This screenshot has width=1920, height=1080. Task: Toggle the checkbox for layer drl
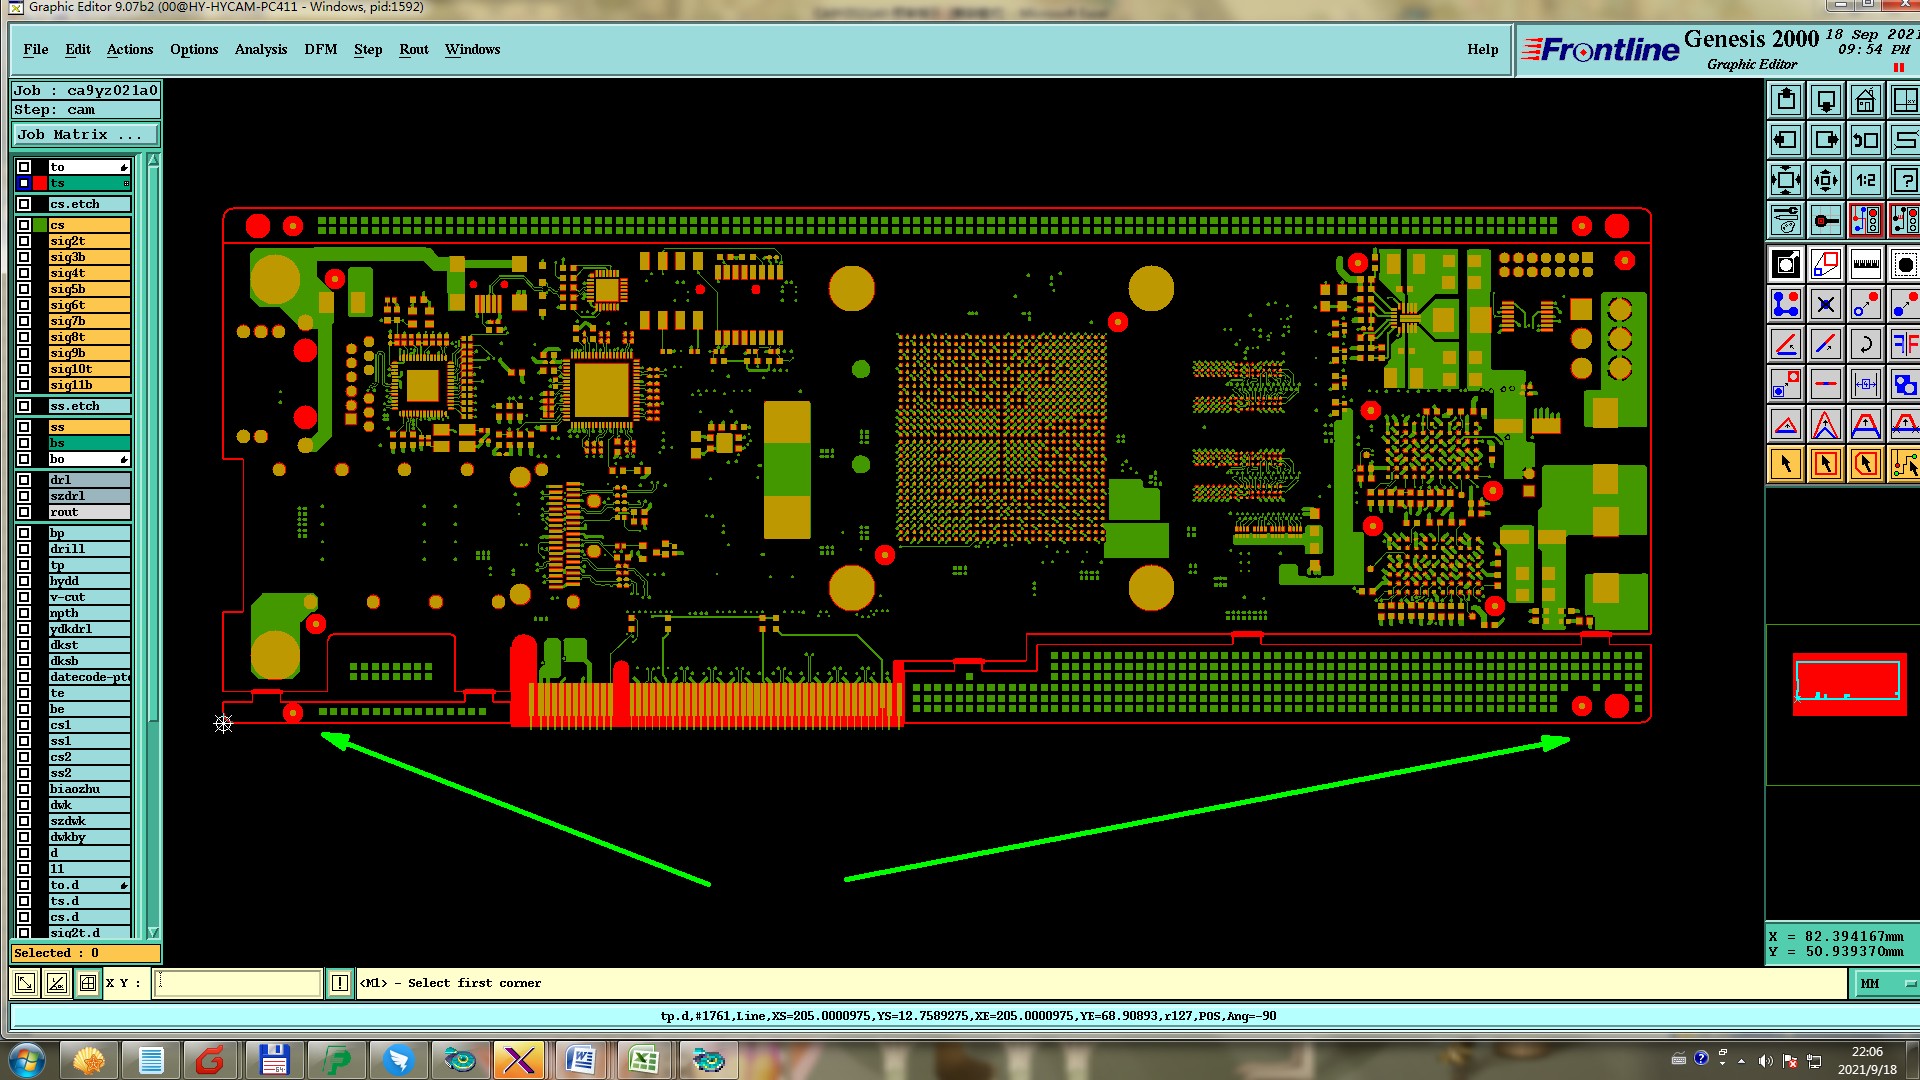coord(24,480)
